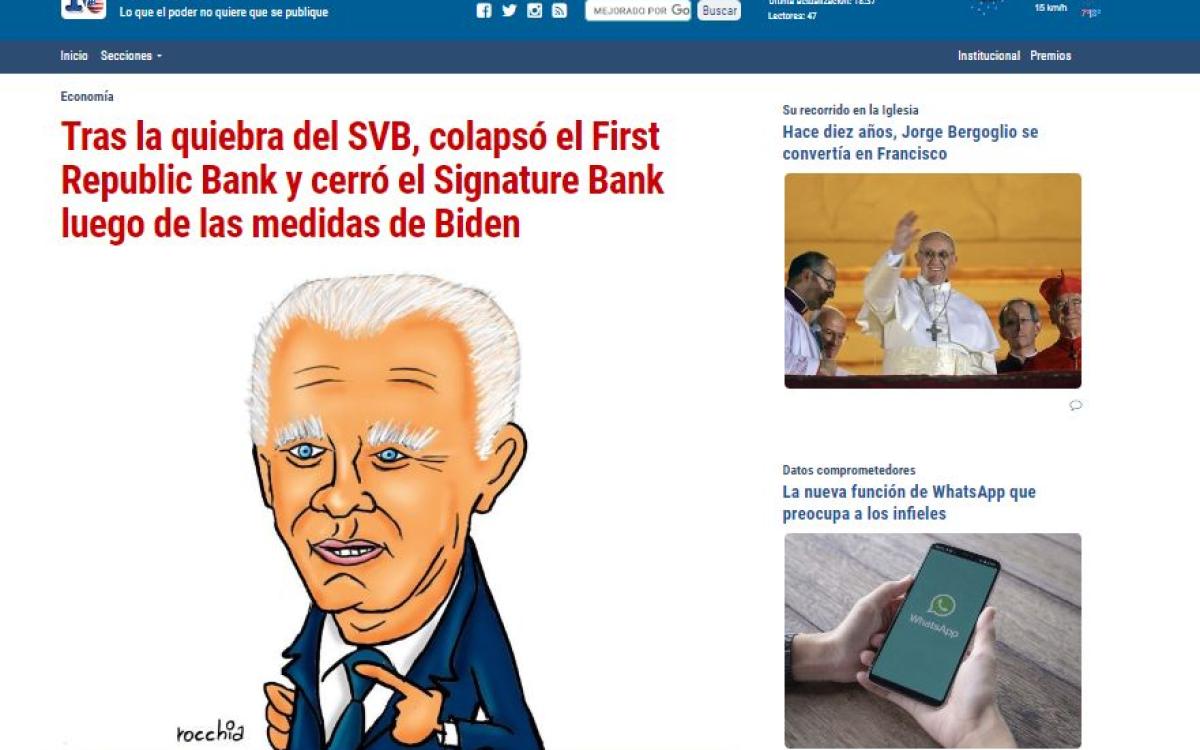The height and width of the screenshot is (750, 1200).
Task: Click the Pope Francis balcony photo
Action: 933,281
